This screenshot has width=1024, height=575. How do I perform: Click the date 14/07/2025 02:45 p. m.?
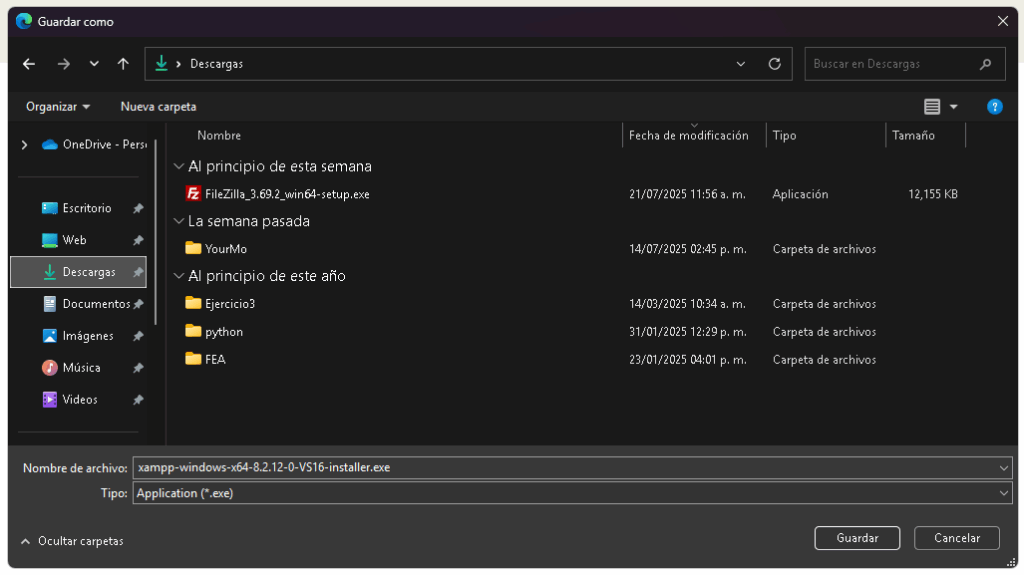tap(688, 249)
